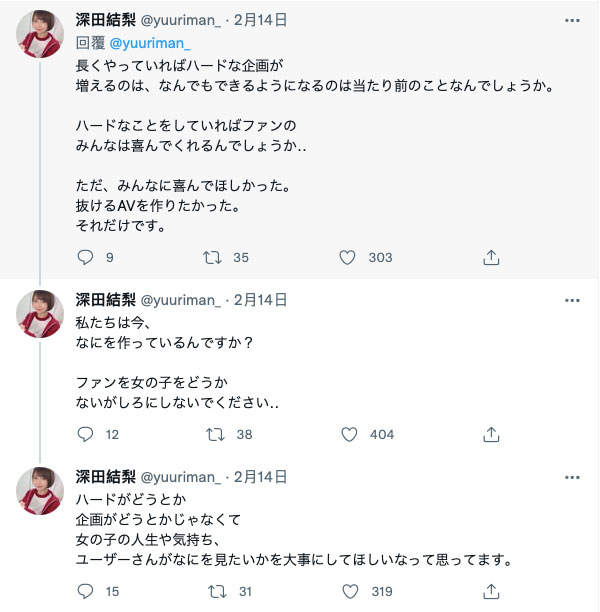Screen dimensions: 600x612
Task: Retweet the first tweet with 35 retweets
Action: click(212, 257)
